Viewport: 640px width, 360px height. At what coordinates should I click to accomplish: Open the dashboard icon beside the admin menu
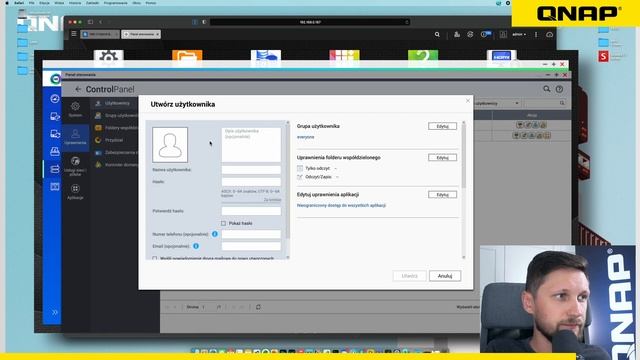503,35
